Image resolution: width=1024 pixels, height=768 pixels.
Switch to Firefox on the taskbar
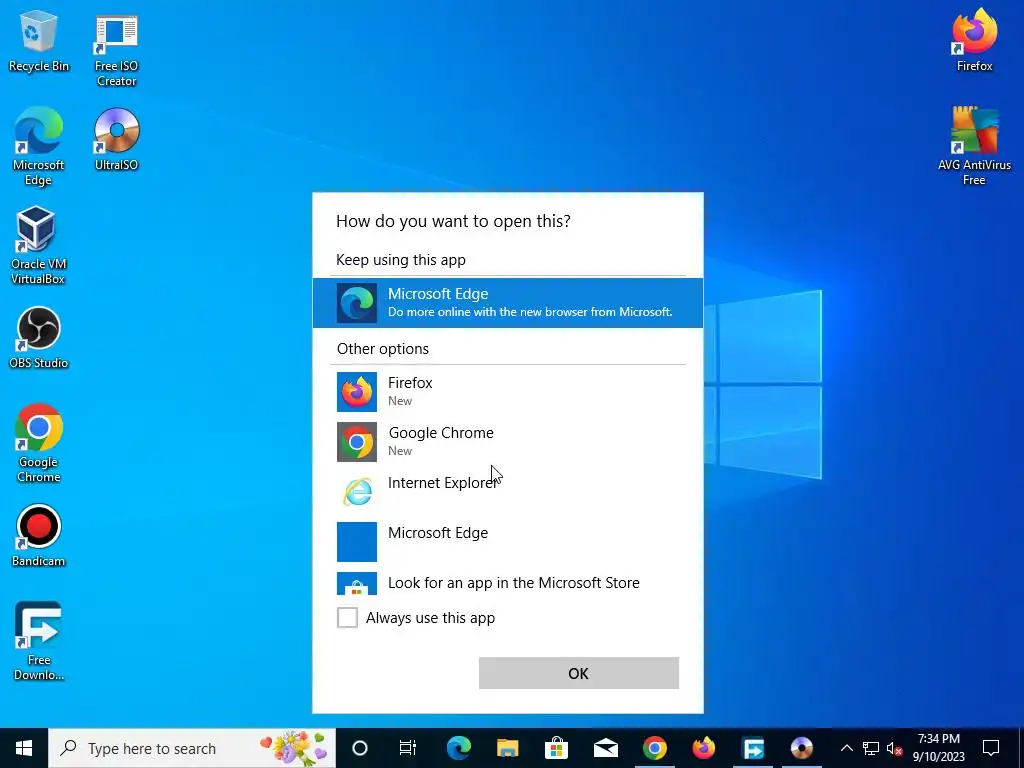pos(703,748)
